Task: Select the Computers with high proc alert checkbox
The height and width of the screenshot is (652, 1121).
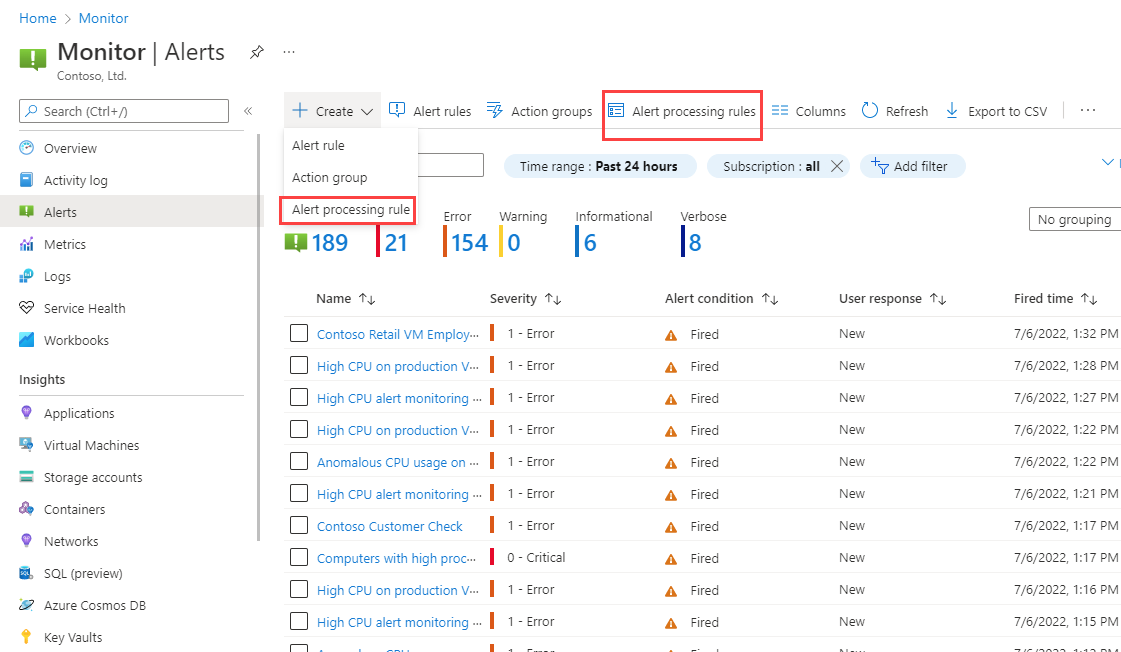Action: coord(298,557)
